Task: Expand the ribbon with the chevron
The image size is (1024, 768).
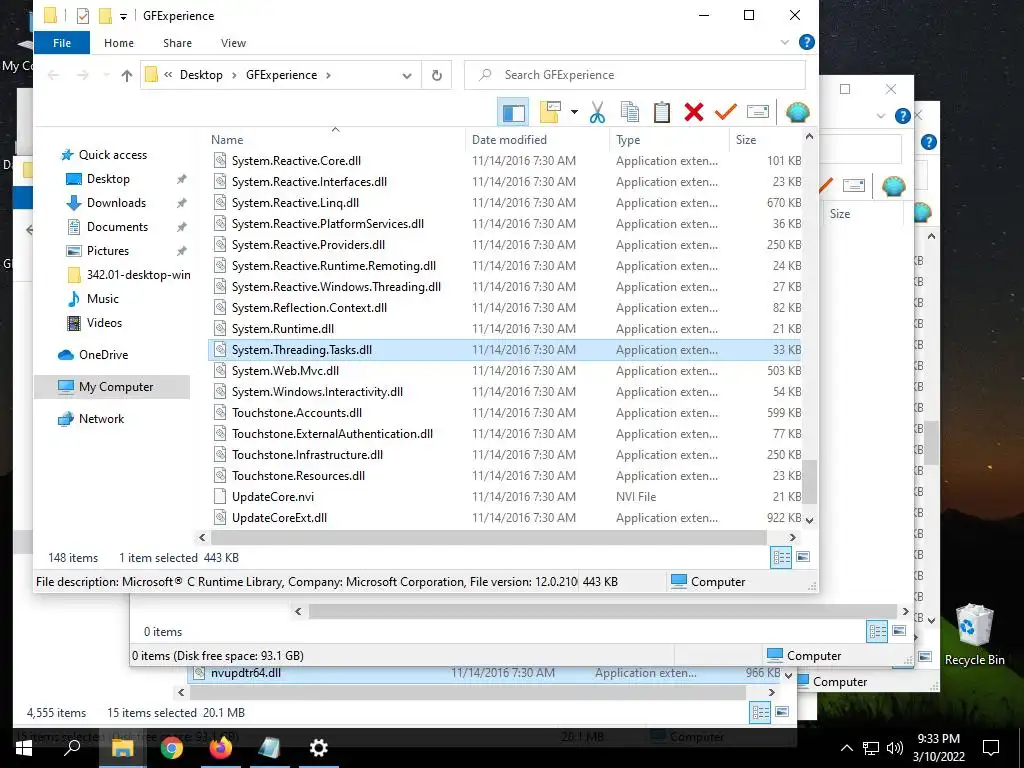Action: click(785, 42)
